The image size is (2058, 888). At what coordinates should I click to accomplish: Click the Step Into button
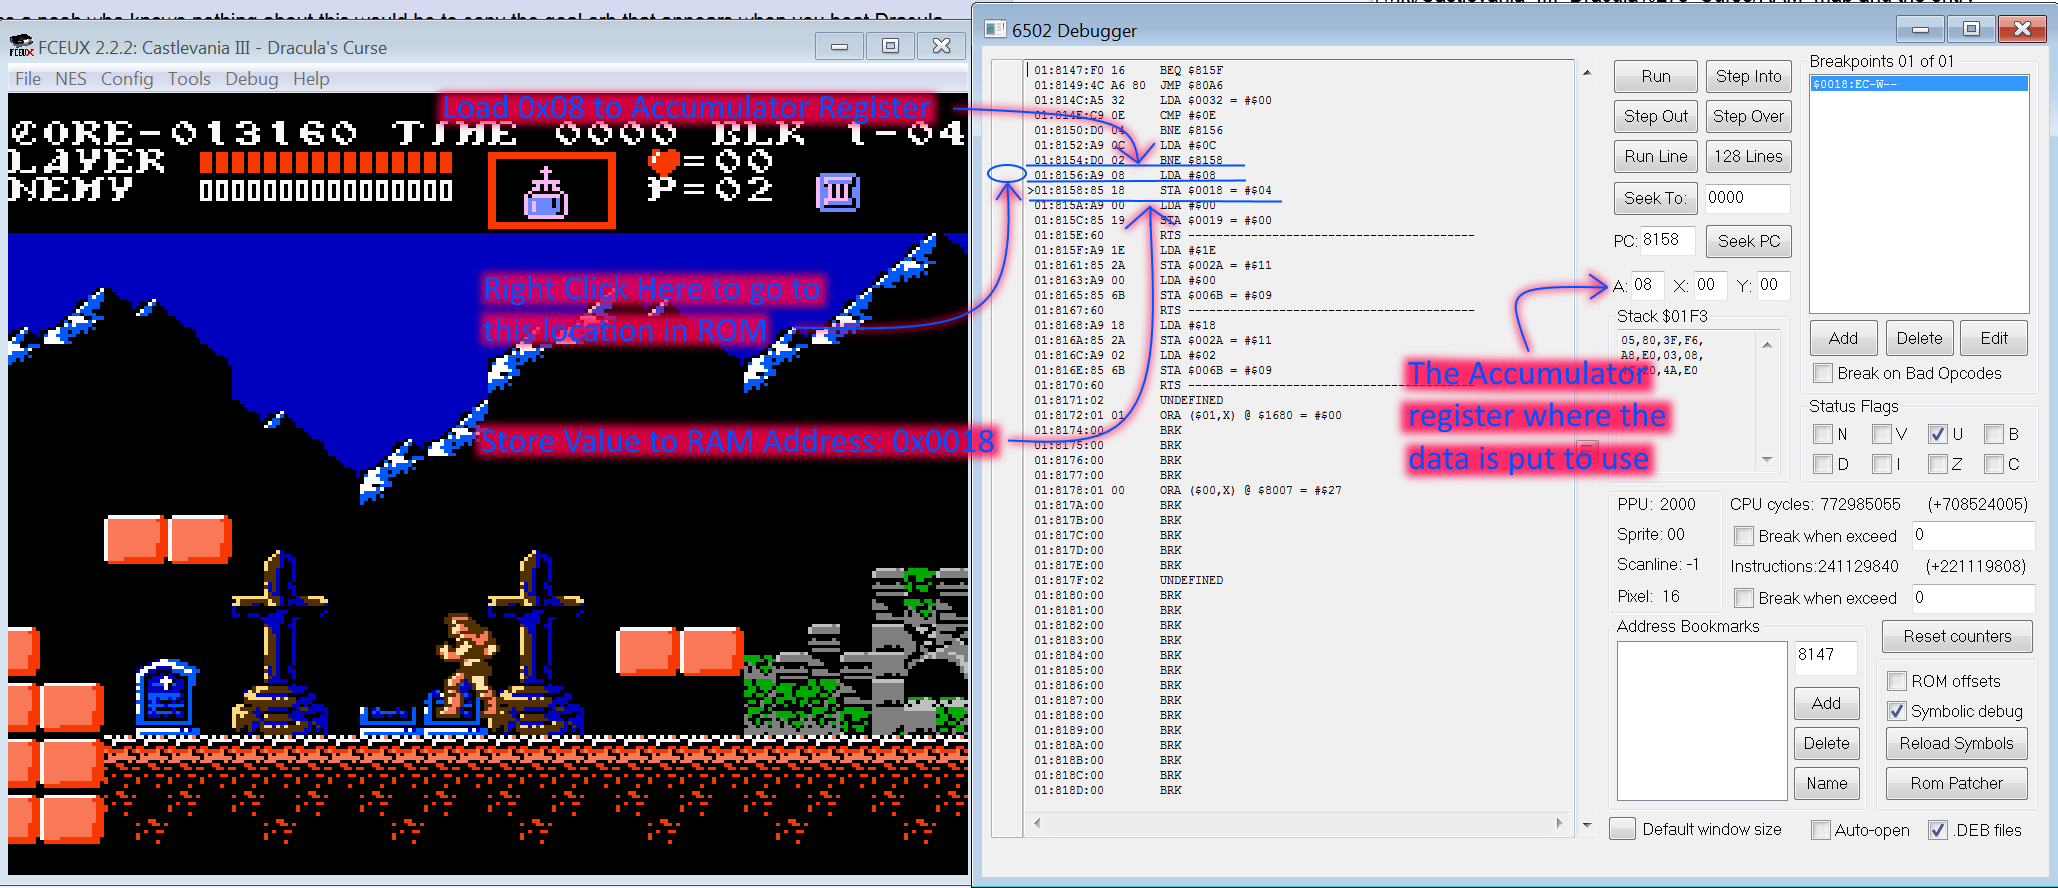click(x=1749, y=76)
